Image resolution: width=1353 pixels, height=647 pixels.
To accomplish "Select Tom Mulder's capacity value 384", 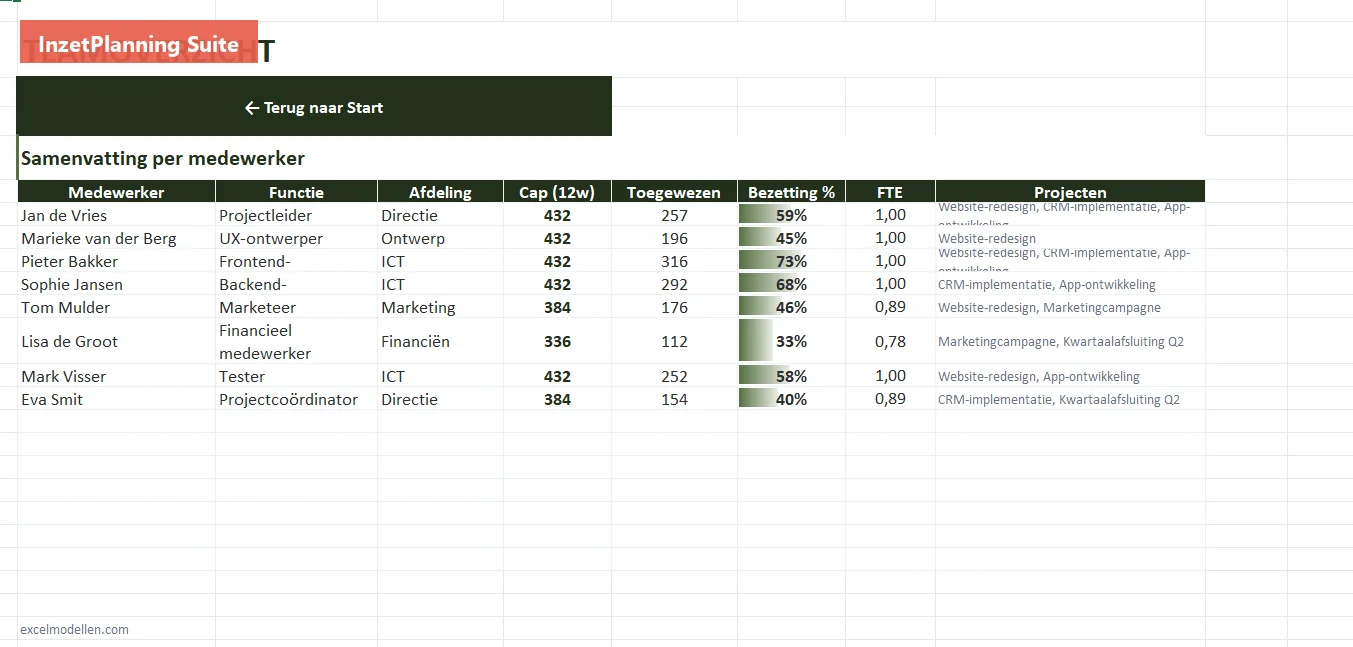I will 557,307.
